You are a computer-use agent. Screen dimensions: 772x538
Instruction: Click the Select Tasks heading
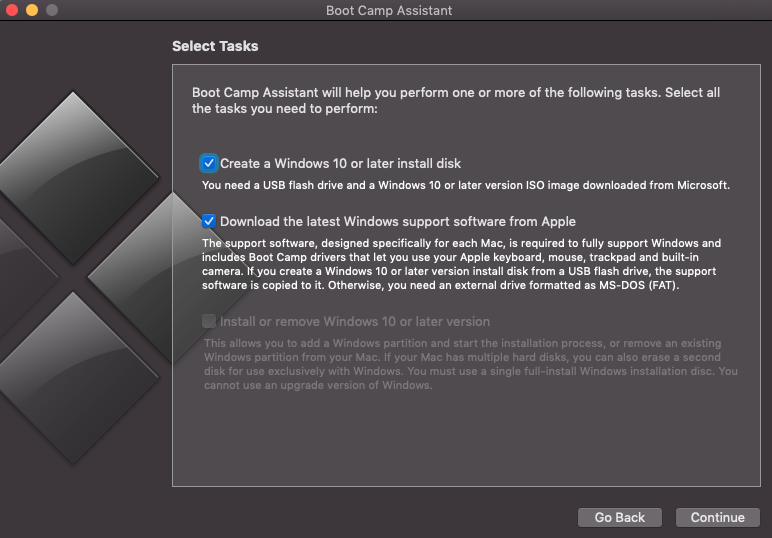pyautogui.click(x=215, y=46)
